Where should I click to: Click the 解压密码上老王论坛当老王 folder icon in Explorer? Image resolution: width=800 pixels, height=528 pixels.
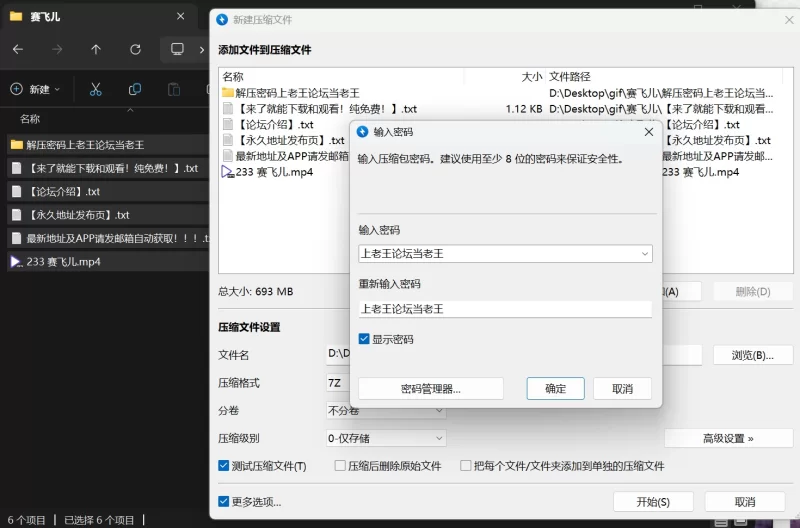point(16,145)
